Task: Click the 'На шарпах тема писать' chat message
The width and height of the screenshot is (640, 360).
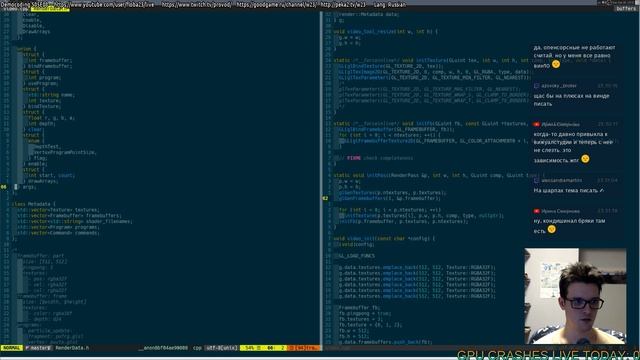Action: pyautogui.click(x=569, y=190)
